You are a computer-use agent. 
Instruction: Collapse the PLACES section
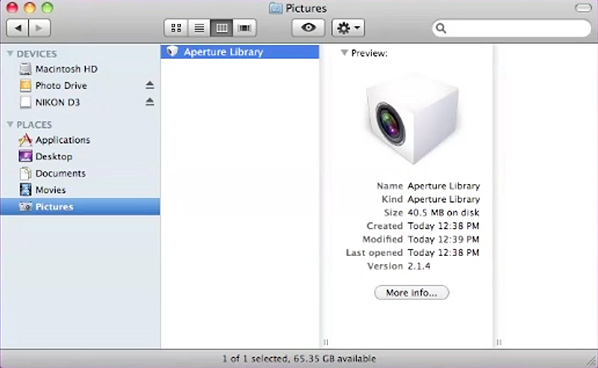coord(10,125)
